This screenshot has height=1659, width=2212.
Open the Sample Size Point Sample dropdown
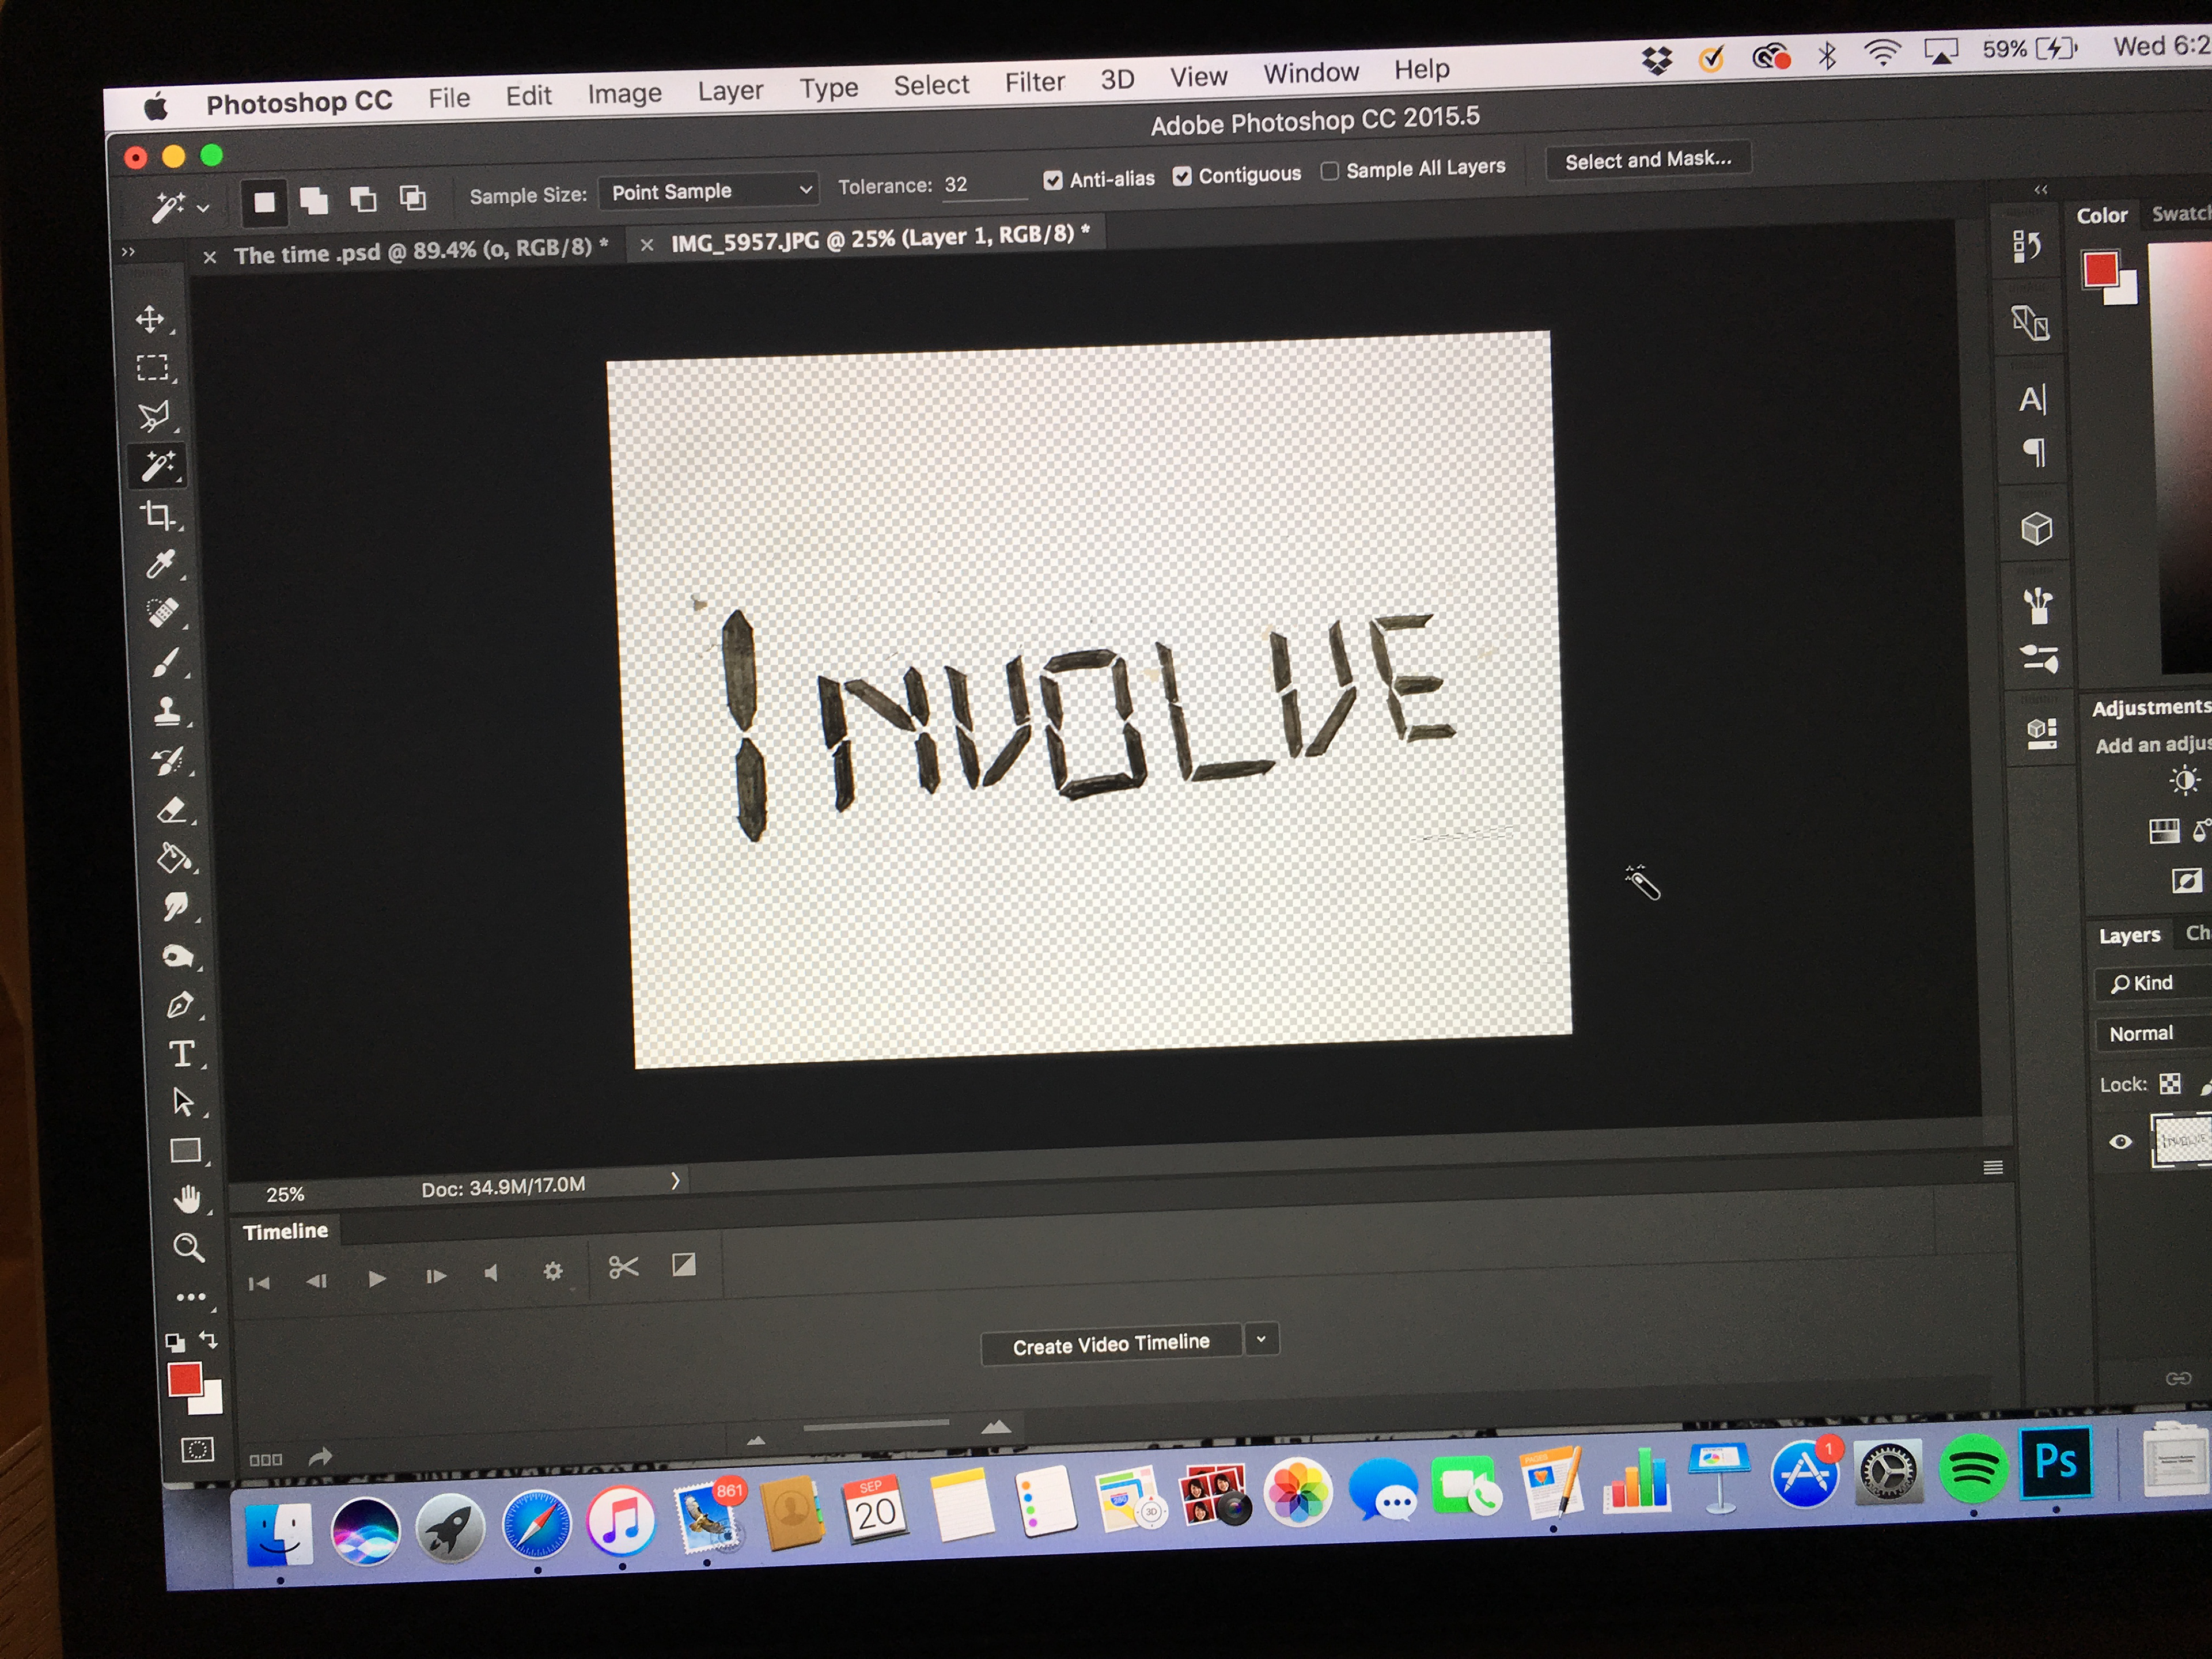[708, 190]
